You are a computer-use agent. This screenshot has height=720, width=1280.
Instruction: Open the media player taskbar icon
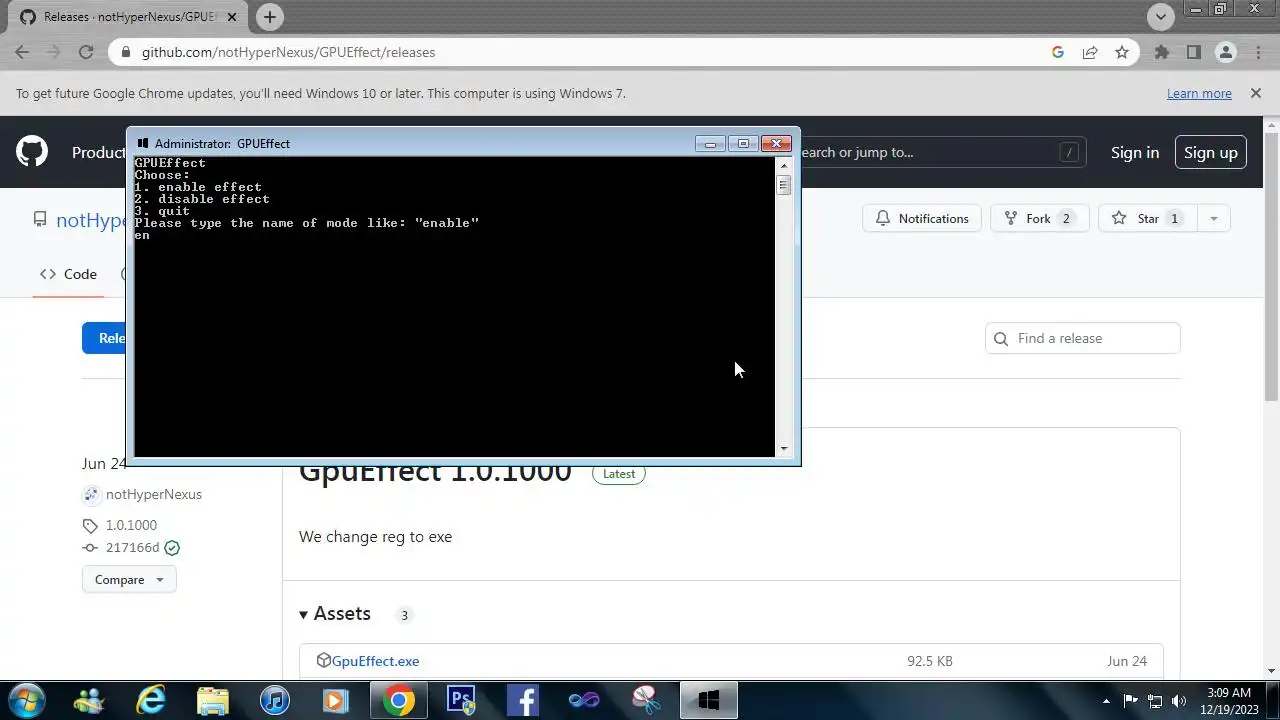336,700
